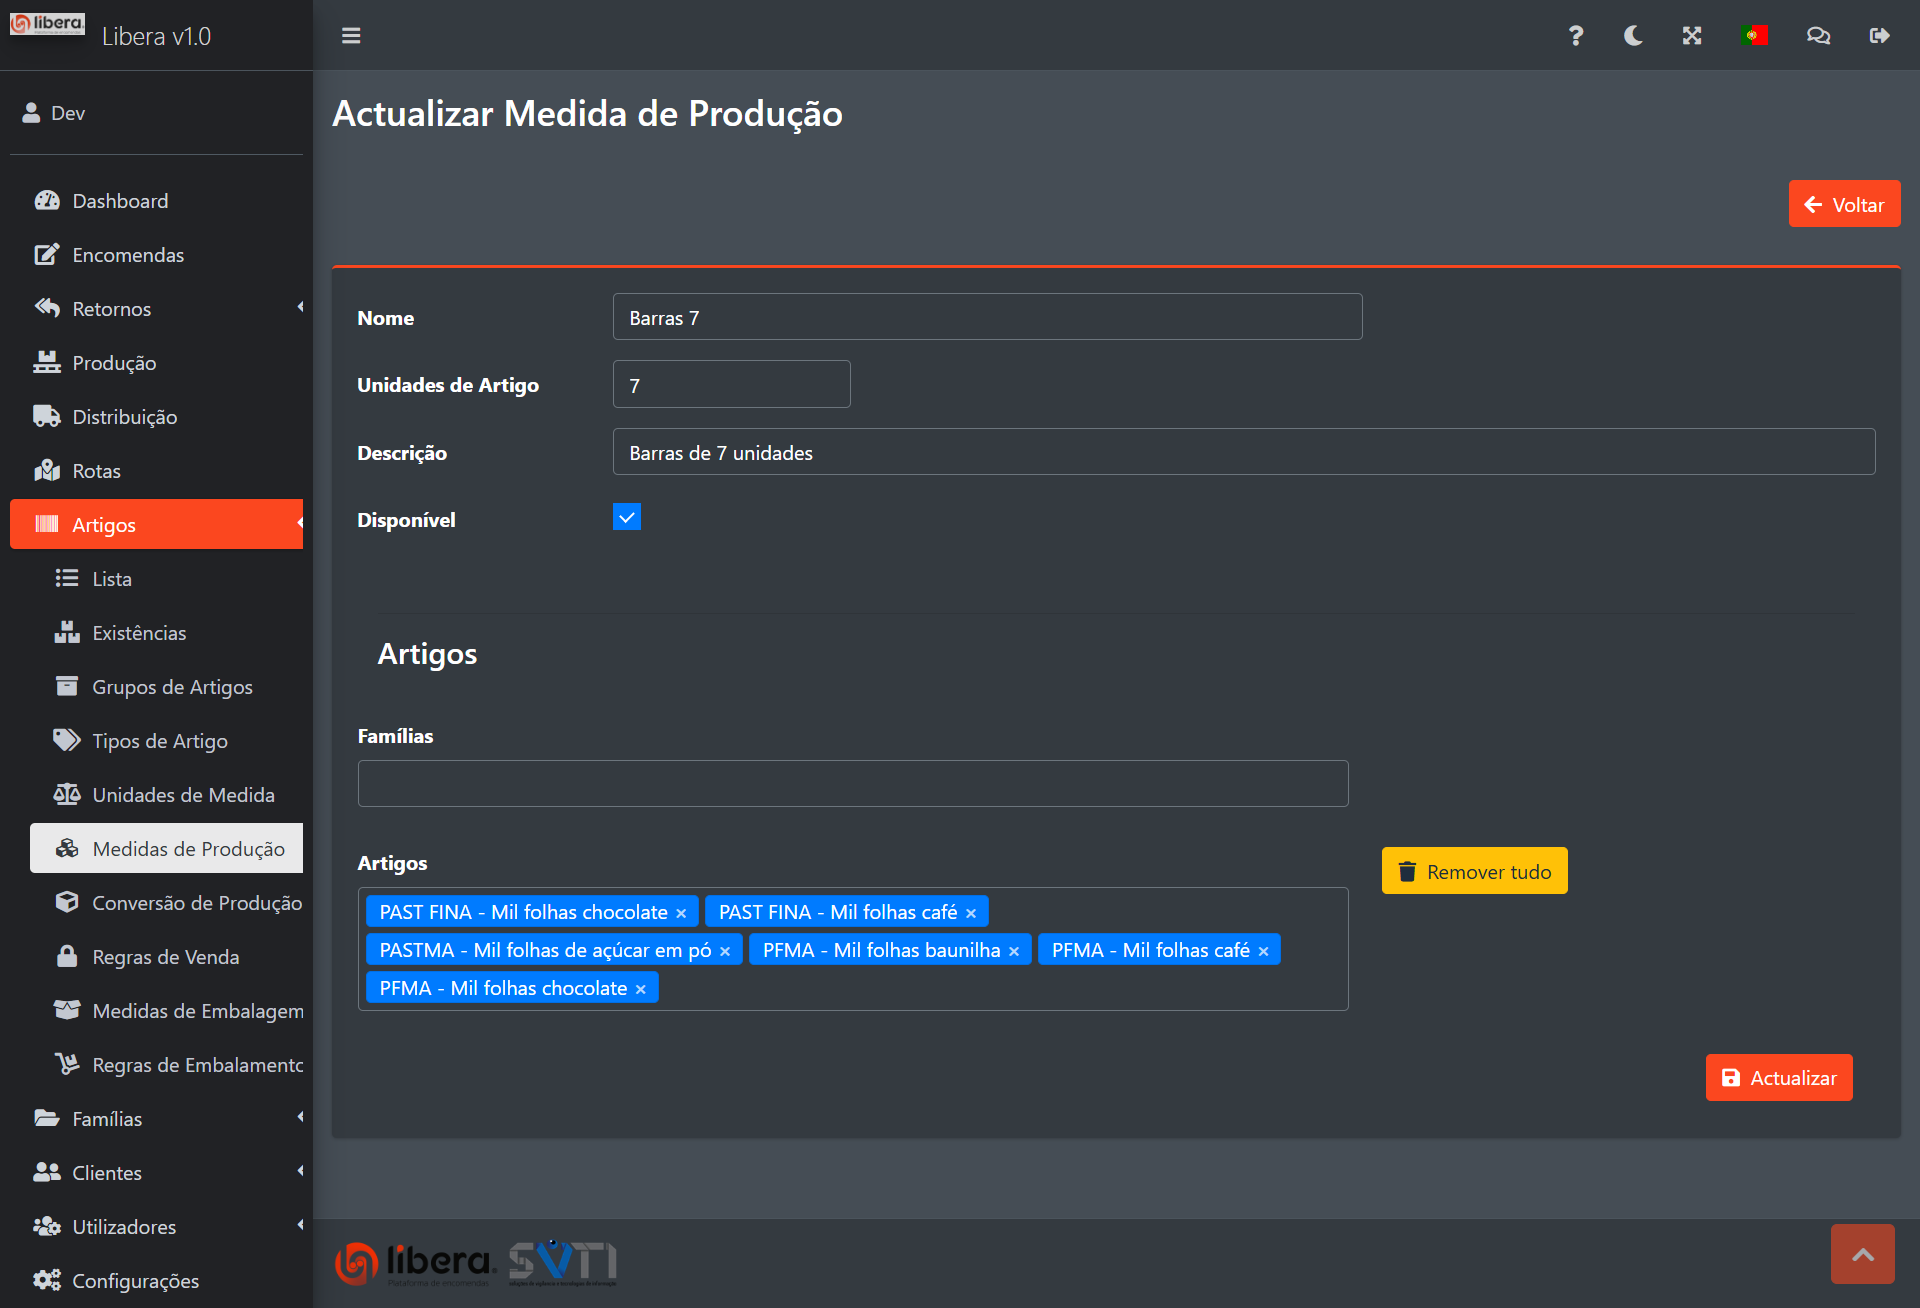This screenshot has height=1308, width=1920.
Task: Click the yellow Remover tudo button
Action: tap(1474, 872)
